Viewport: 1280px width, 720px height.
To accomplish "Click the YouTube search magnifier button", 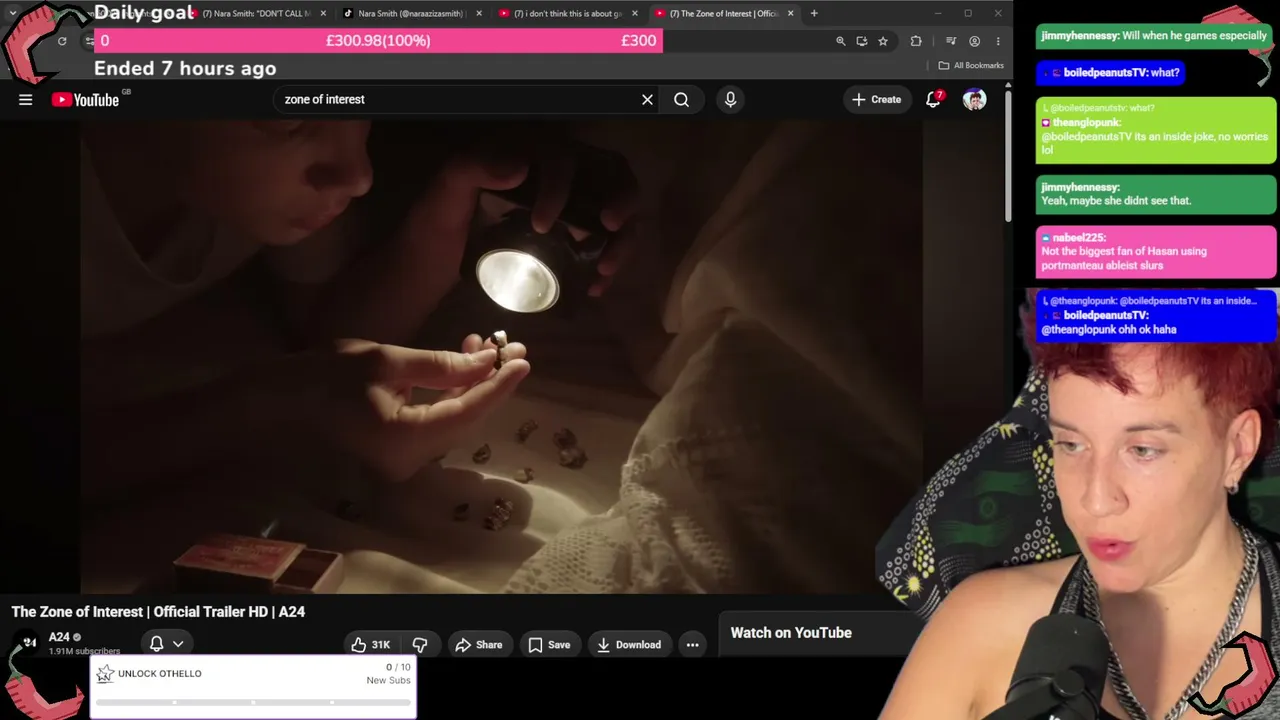I will (681, 99).
